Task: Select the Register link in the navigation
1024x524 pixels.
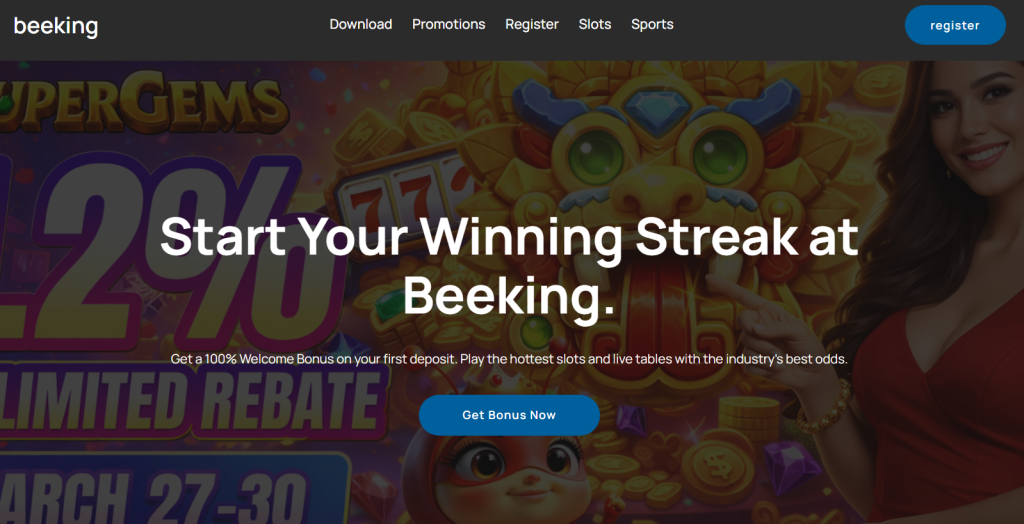Action: tap(532, 24)
